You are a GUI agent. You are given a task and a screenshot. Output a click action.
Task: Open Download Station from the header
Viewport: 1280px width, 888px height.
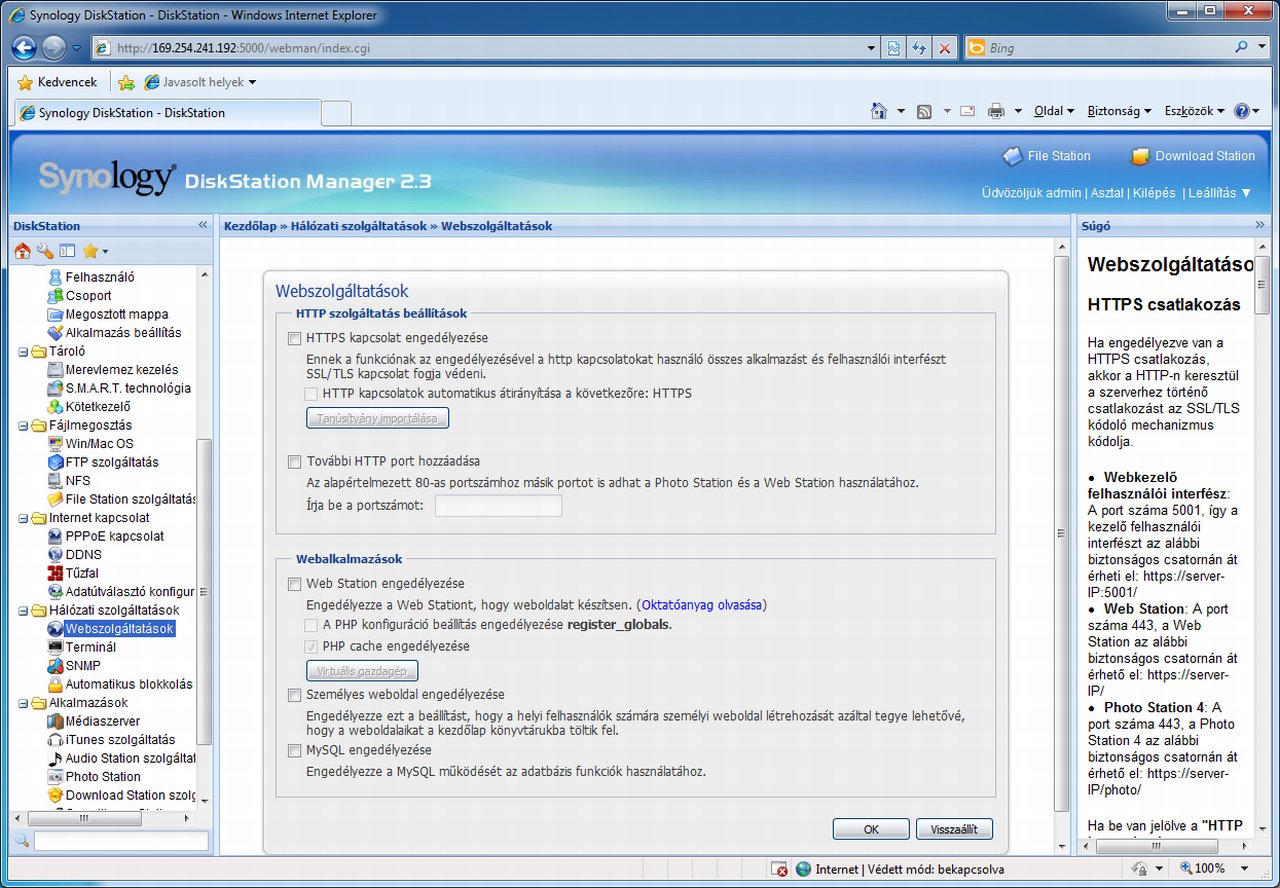coord(1192,156)
